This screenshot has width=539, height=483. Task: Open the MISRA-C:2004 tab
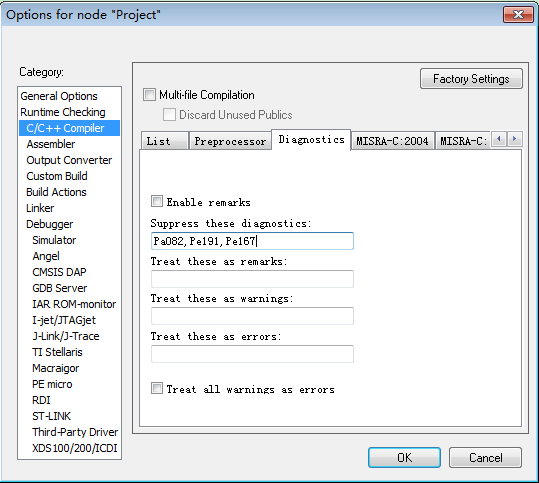click(x=393, y=141)
